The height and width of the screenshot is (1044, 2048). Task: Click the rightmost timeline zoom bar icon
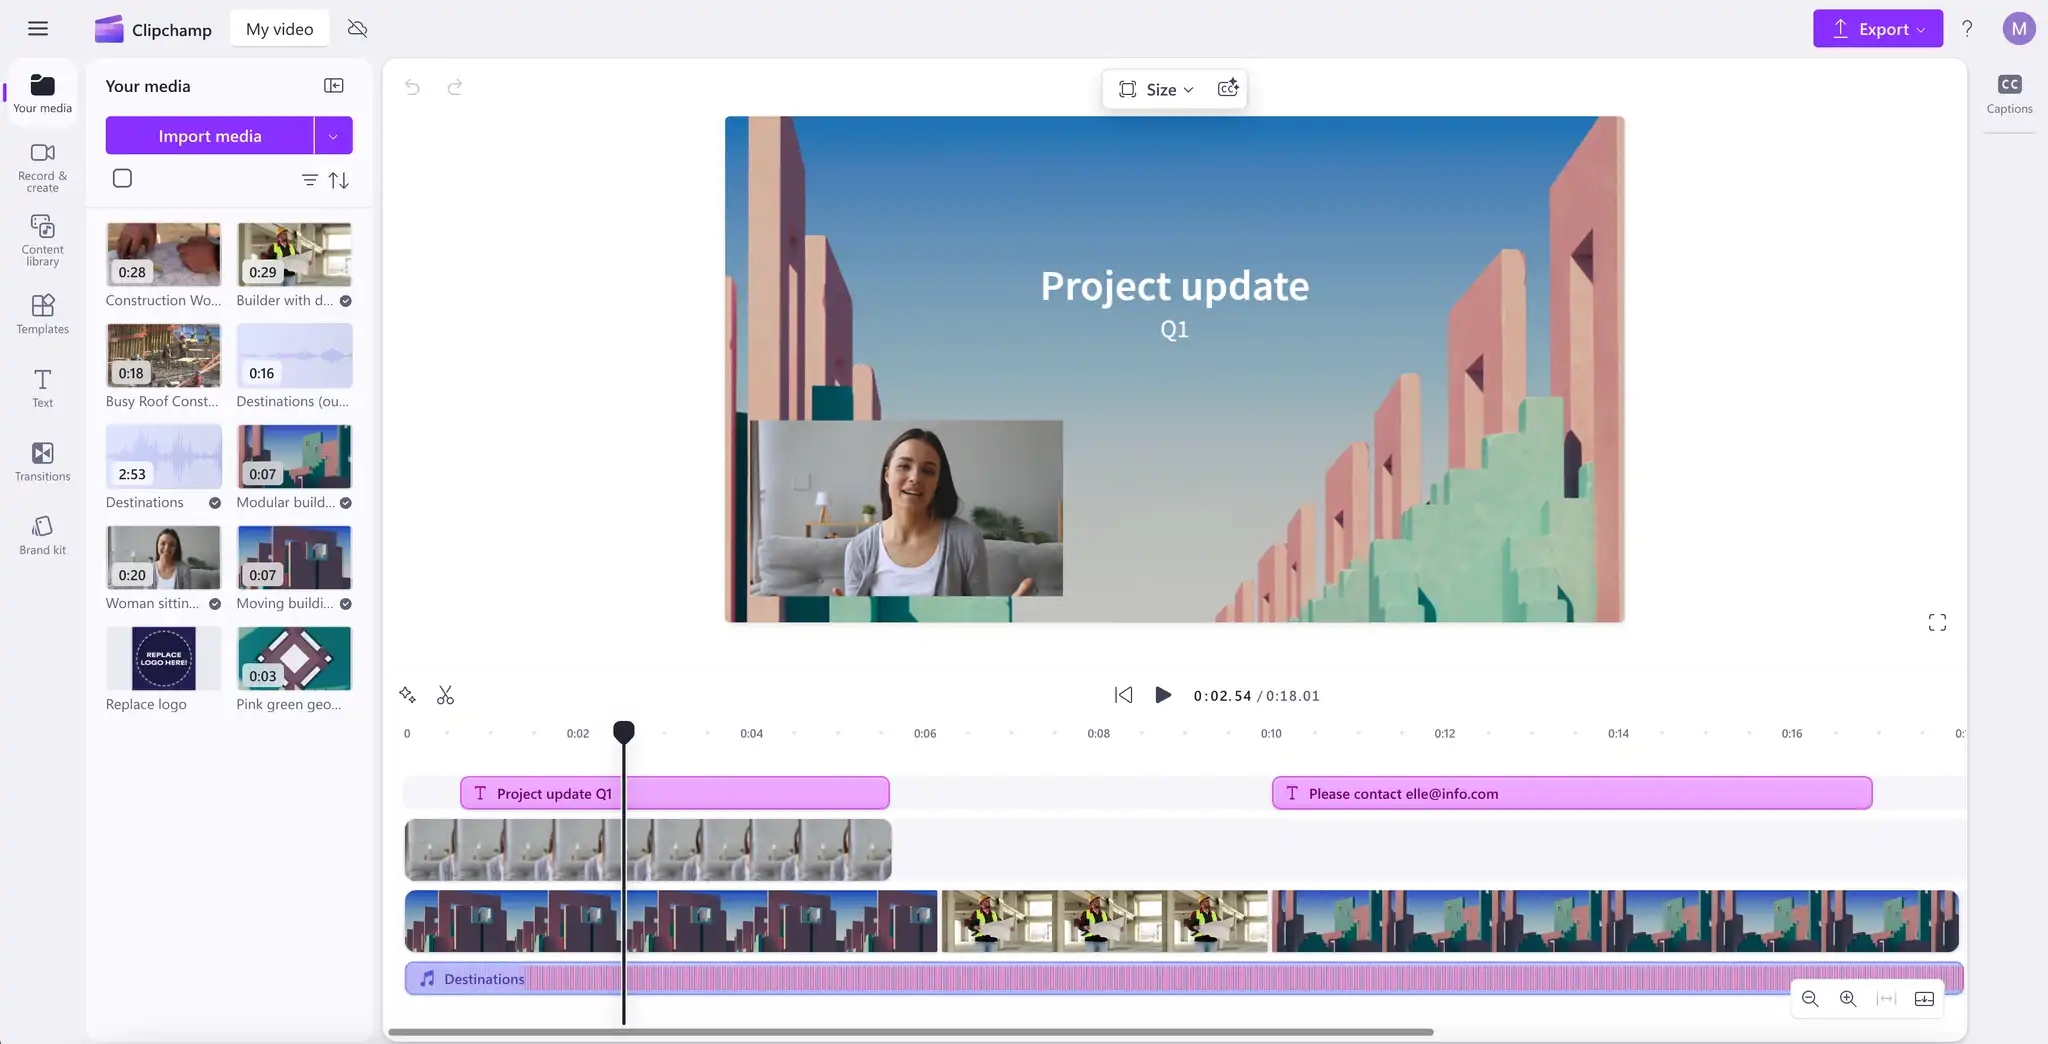(x=1924, y=998)
